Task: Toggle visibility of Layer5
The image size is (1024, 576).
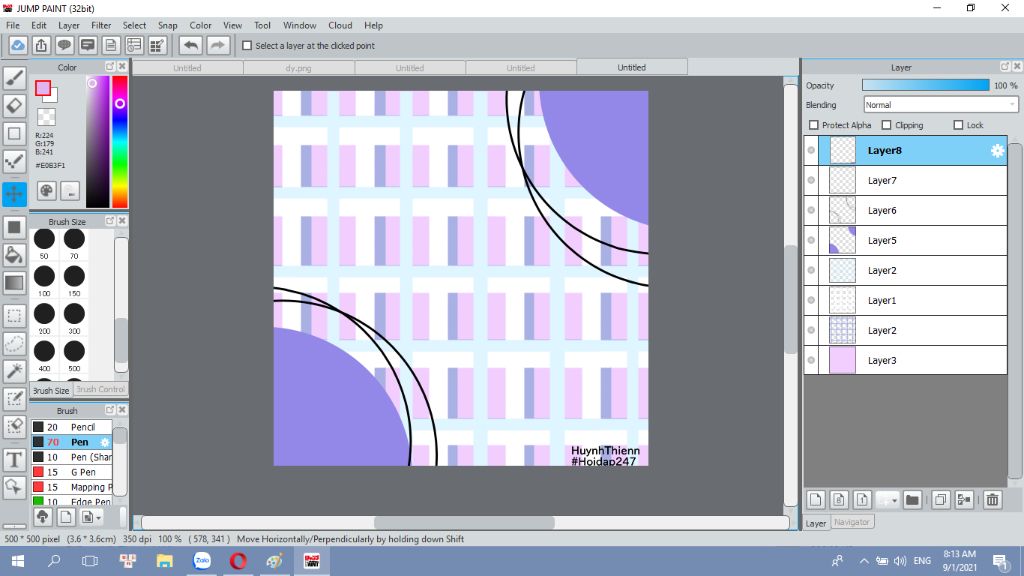Action: (811, 240)
